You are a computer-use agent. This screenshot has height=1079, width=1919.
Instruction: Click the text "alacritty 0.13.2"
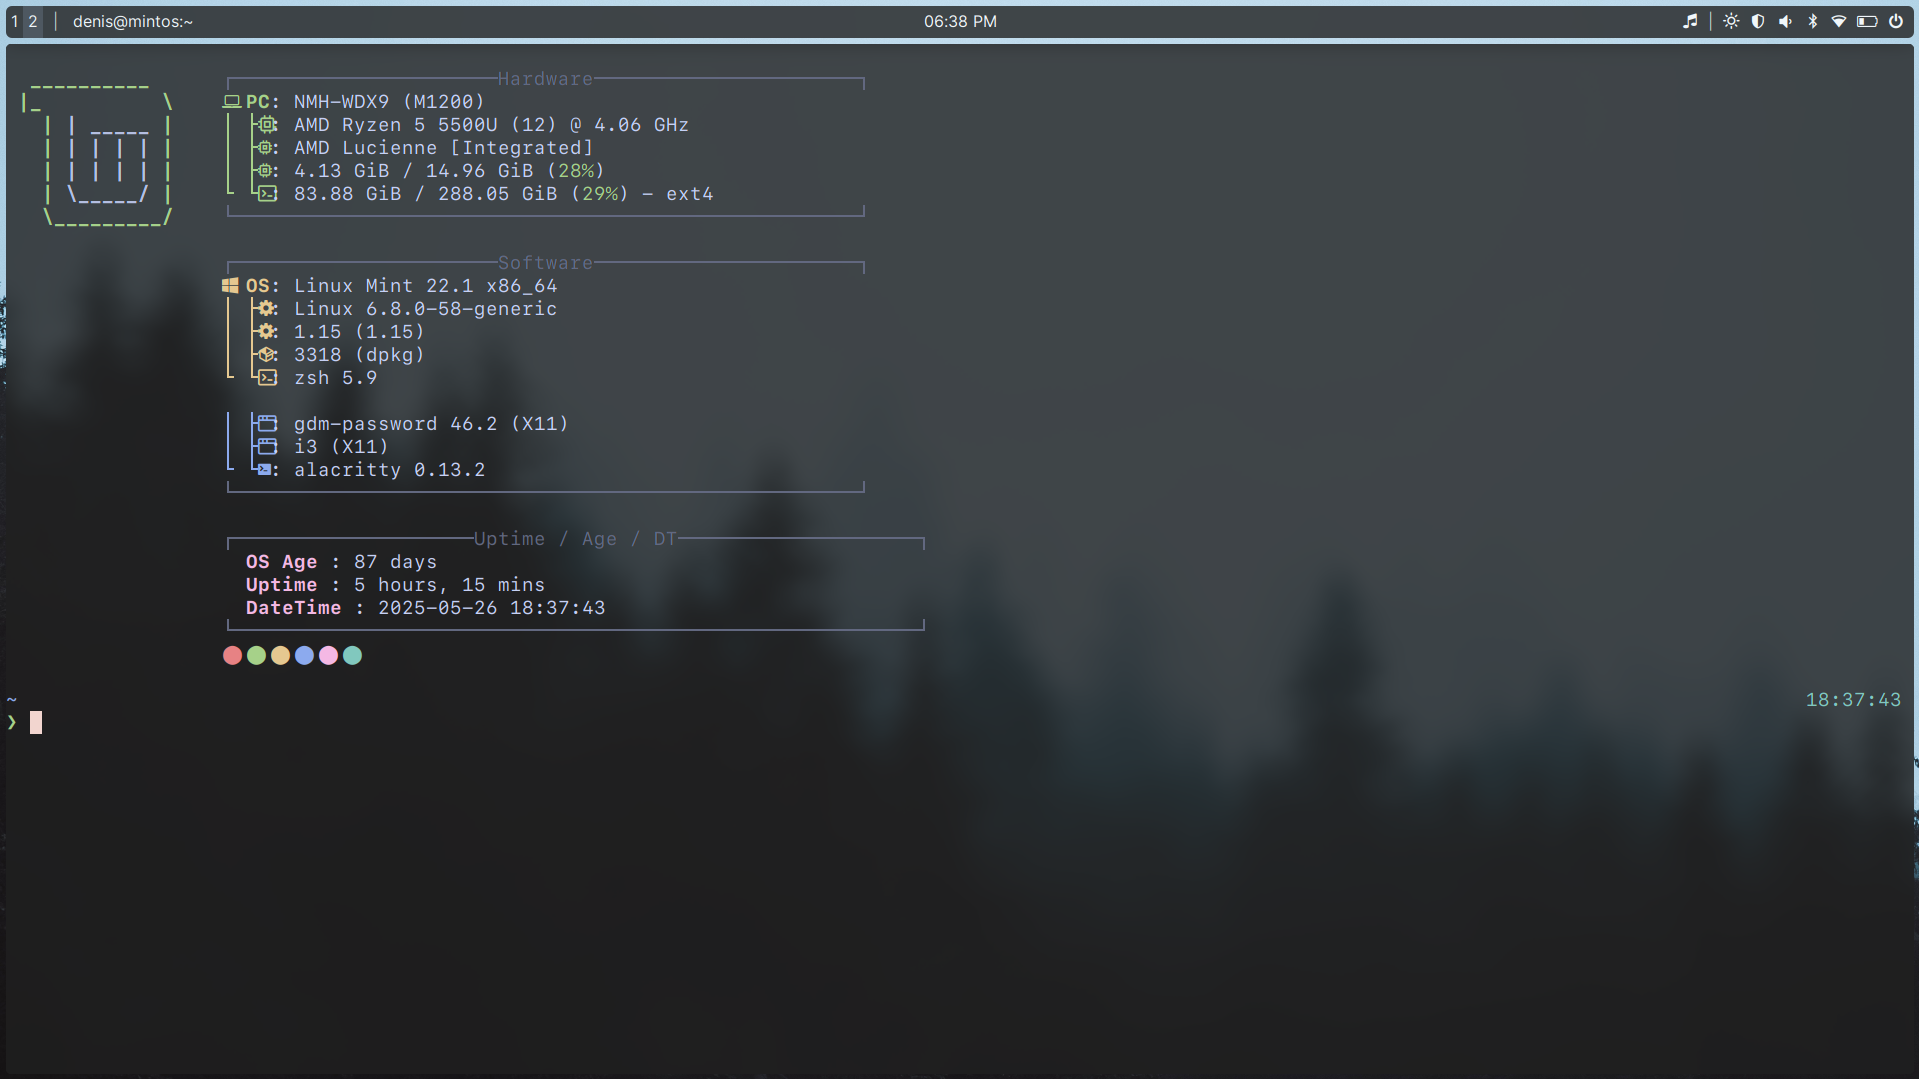point(389,470)
